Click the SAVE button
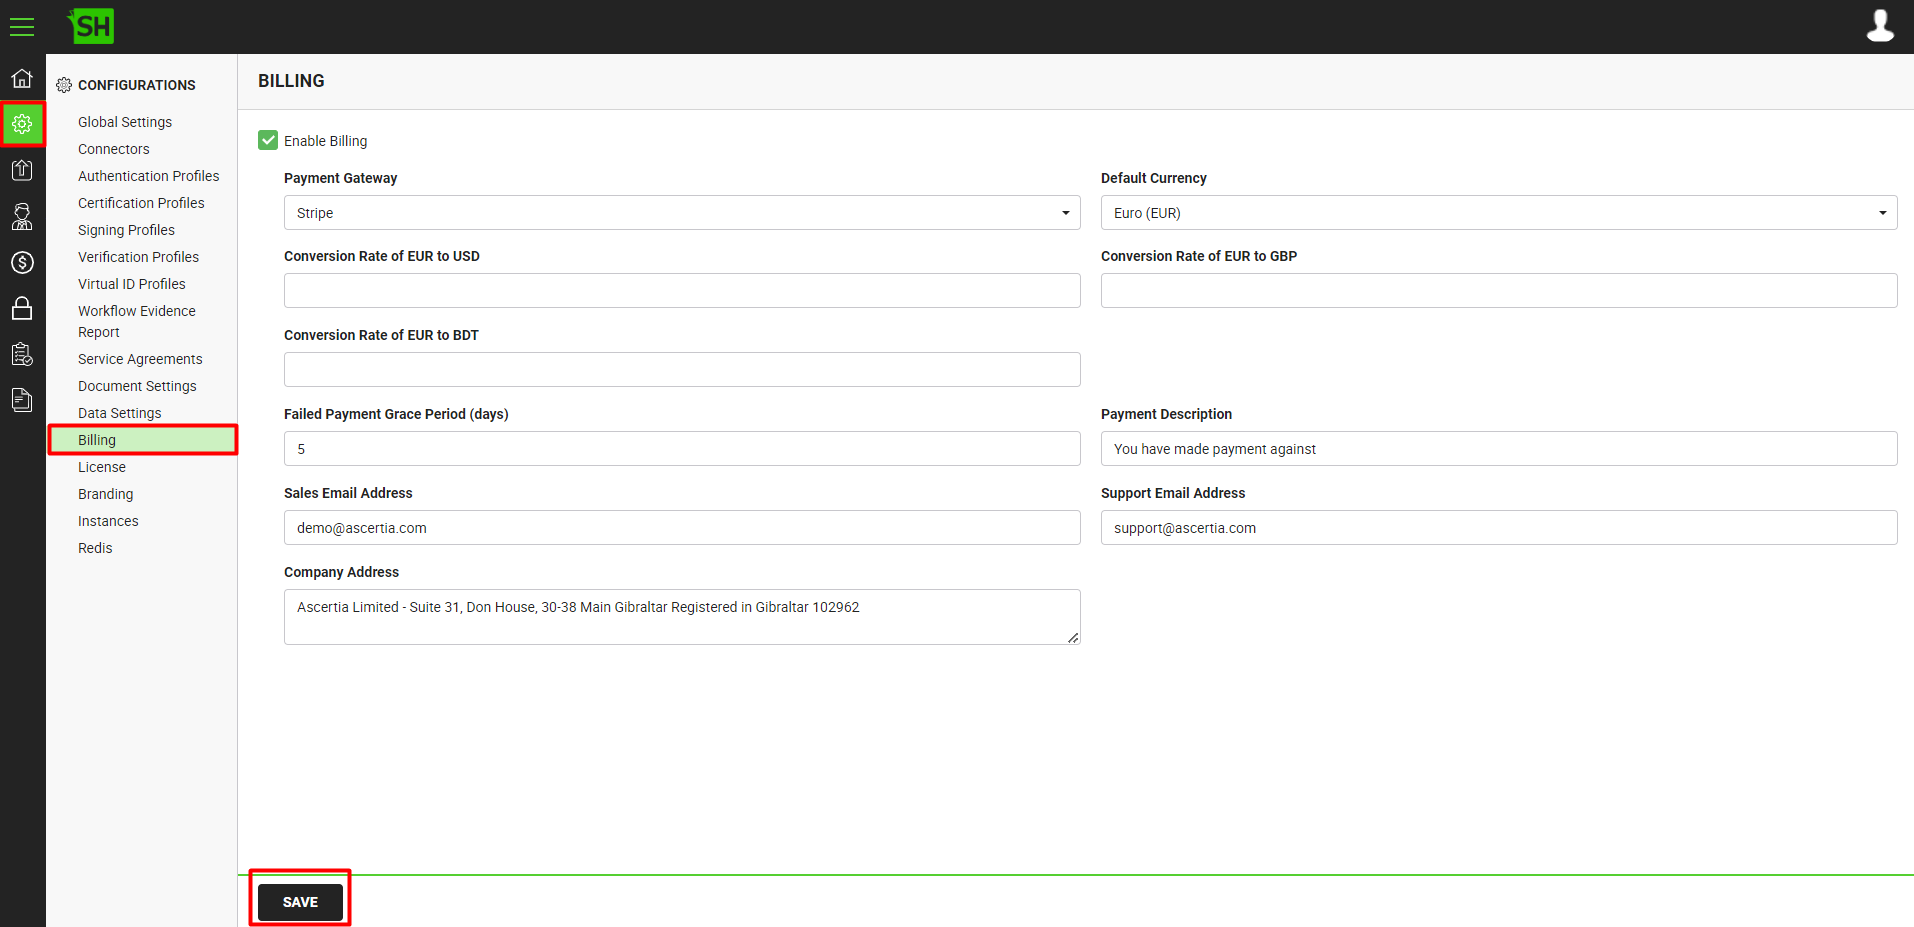Image resolution: width=1914 pixels, height=927 pixels. point(300,902)
